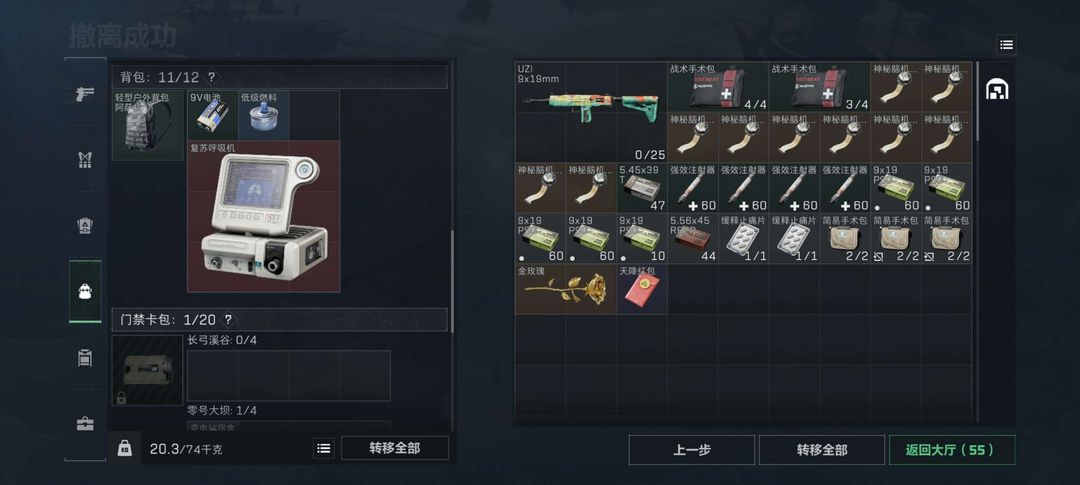
Task: Select the 复苏呼吸机 respirator item
Action: (264, 216)
